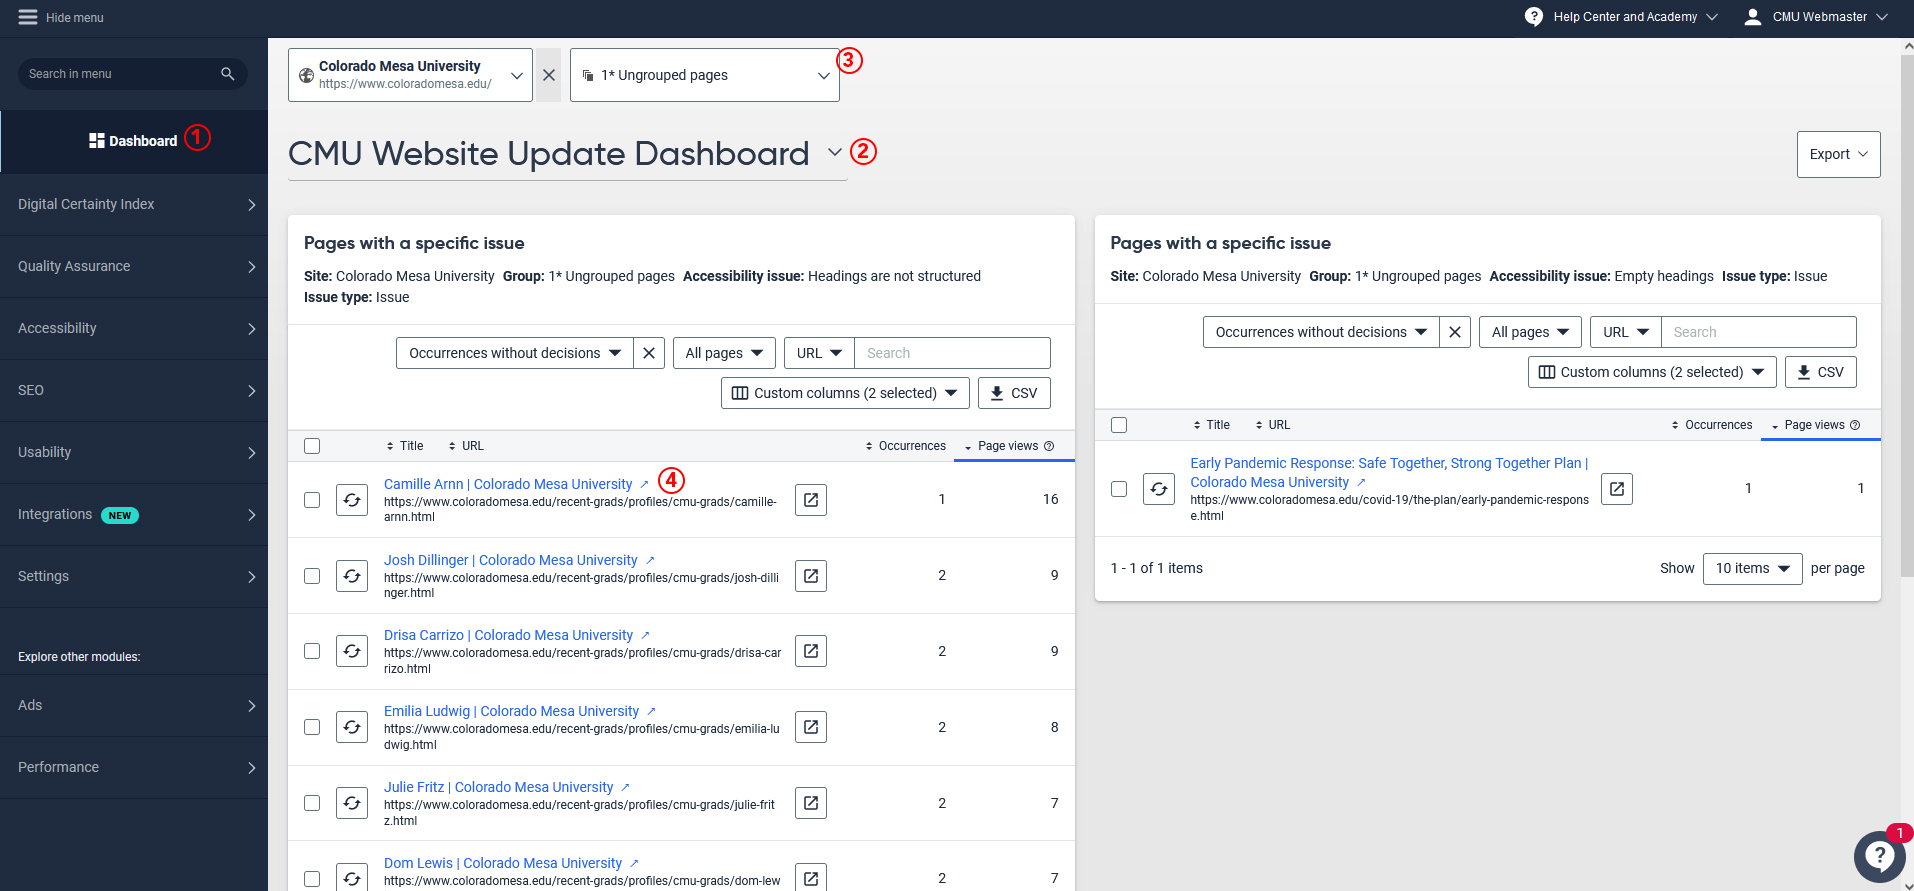Open Emilia Ludwig page report icon

pyautogui.click(x=811, y=727)
